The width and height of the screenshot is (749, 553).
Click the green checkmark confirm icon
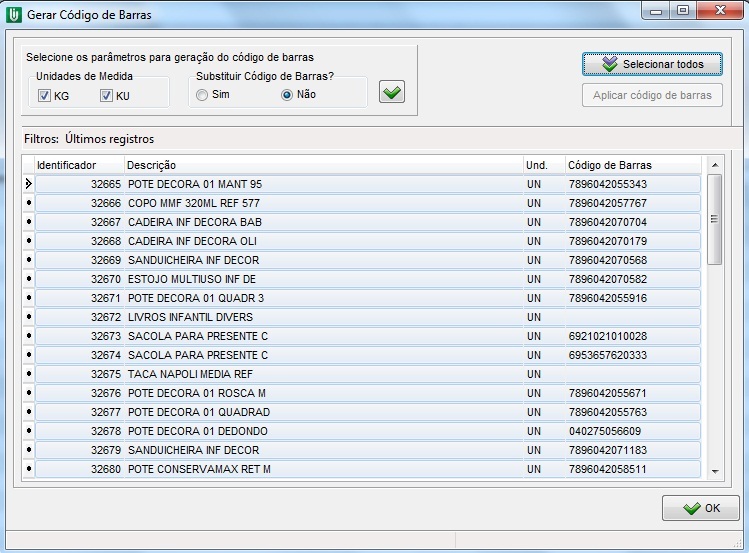392,93
